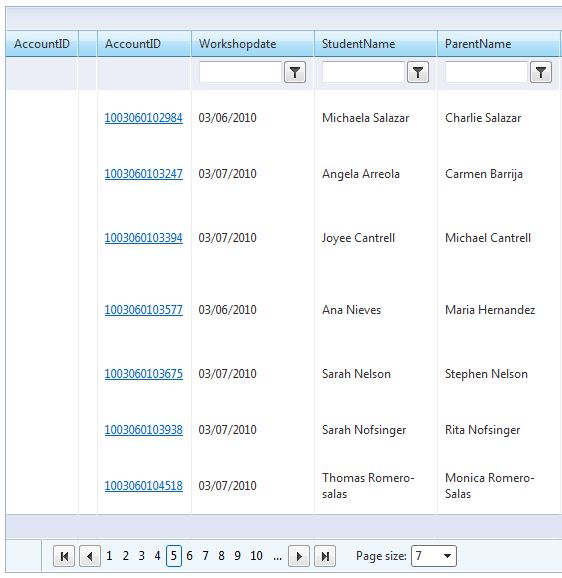The width and height of the screenshot is (562, 578).
Task: Open the StudentName filter funnel menu
Action: [x=418, y=72]
